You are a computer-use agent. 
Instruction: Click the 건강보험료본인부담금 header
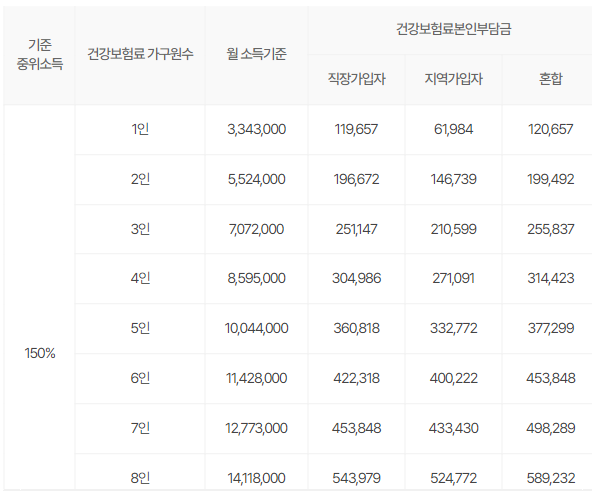point(453,29)
